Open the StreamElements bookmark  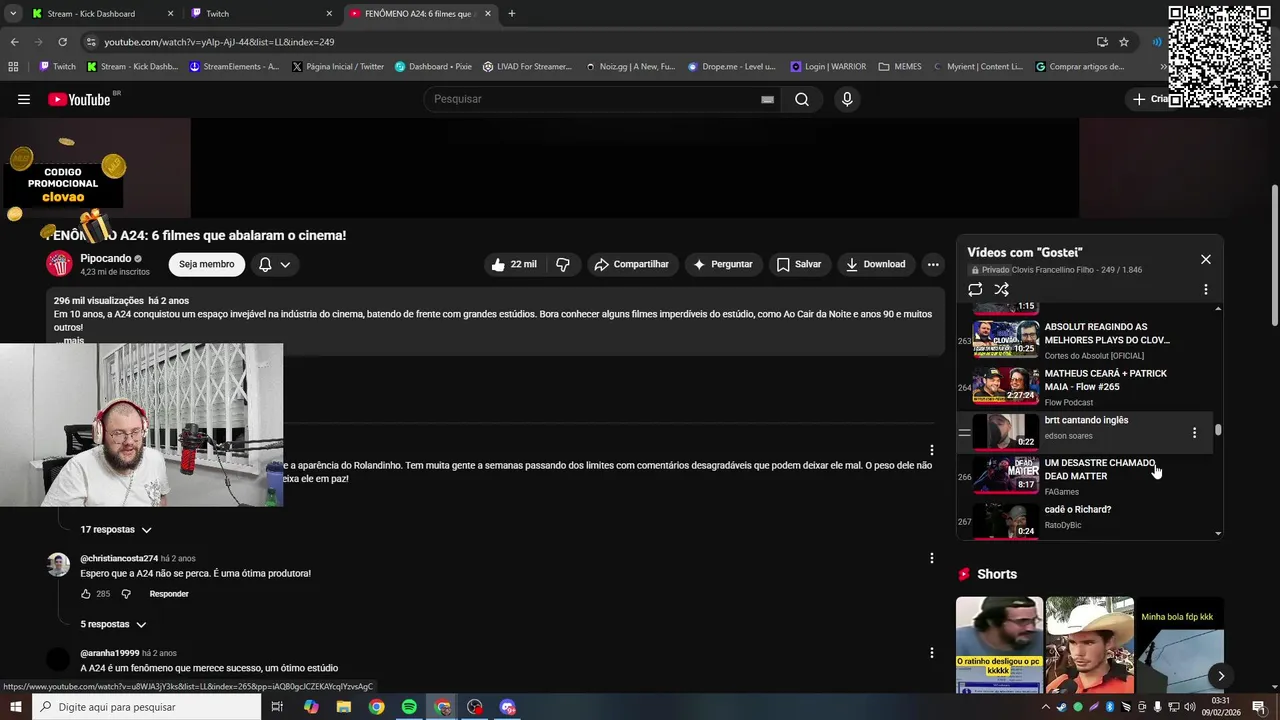click(x=235, y=67)
